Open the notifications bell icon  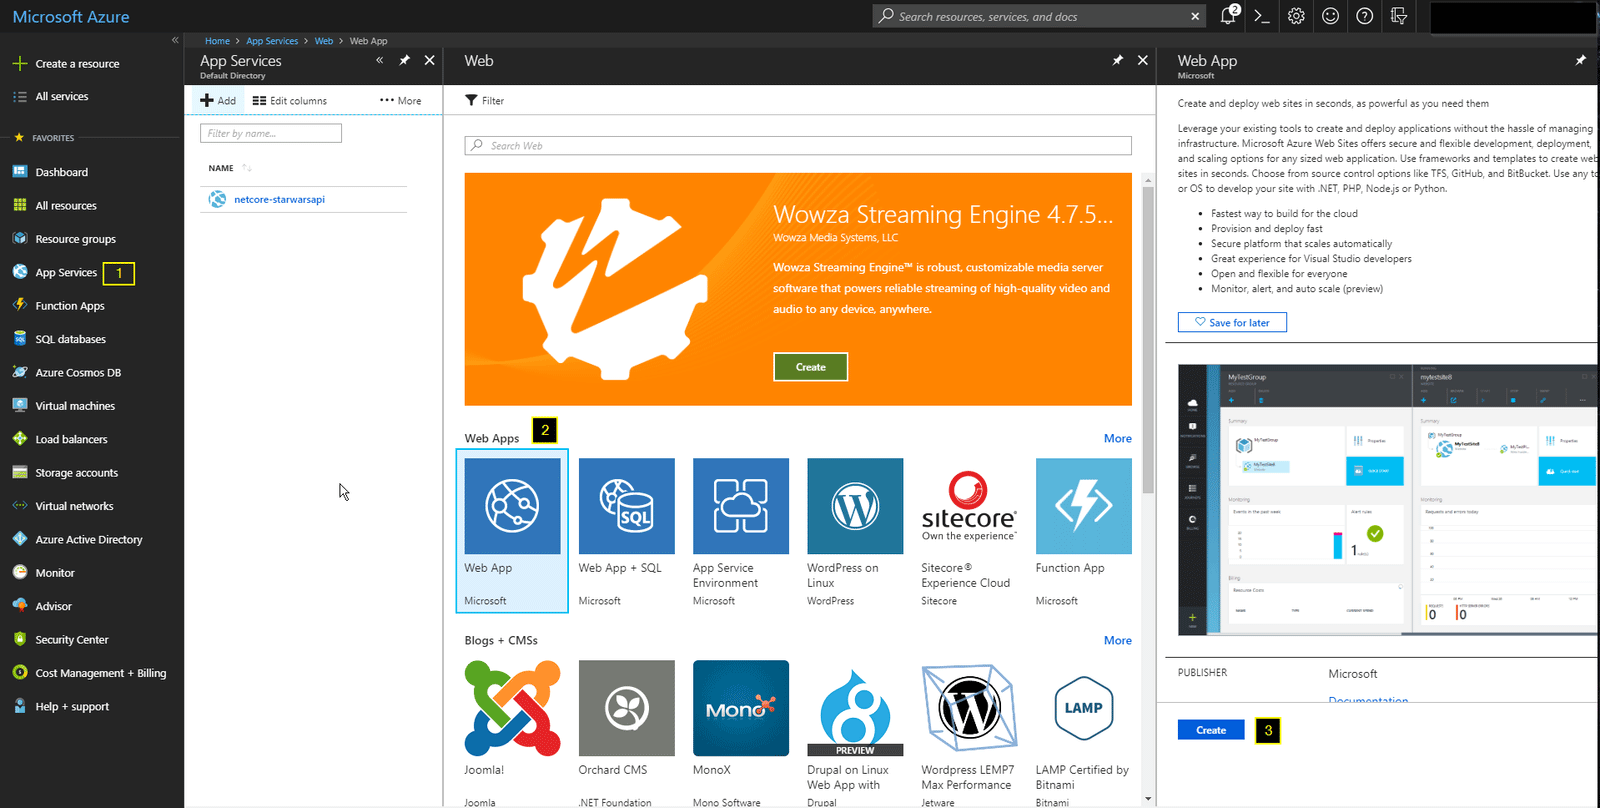coord(1228,16)
